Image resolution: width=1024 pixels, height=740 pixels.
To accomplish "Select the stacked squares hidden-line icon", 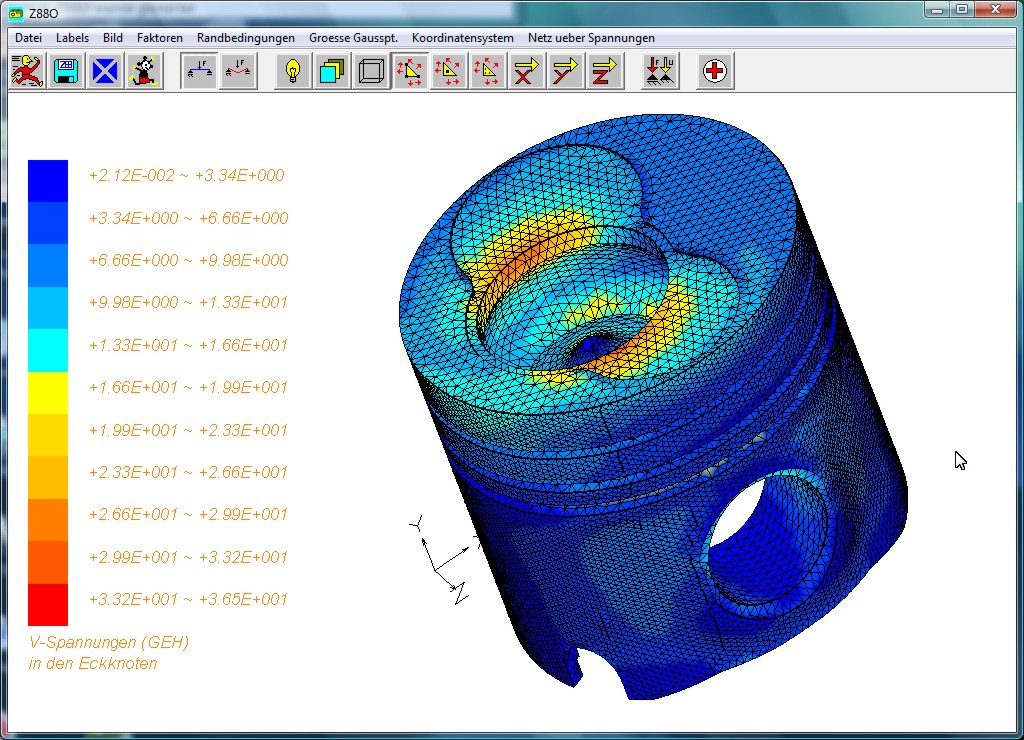I will [x=332, y=72].
